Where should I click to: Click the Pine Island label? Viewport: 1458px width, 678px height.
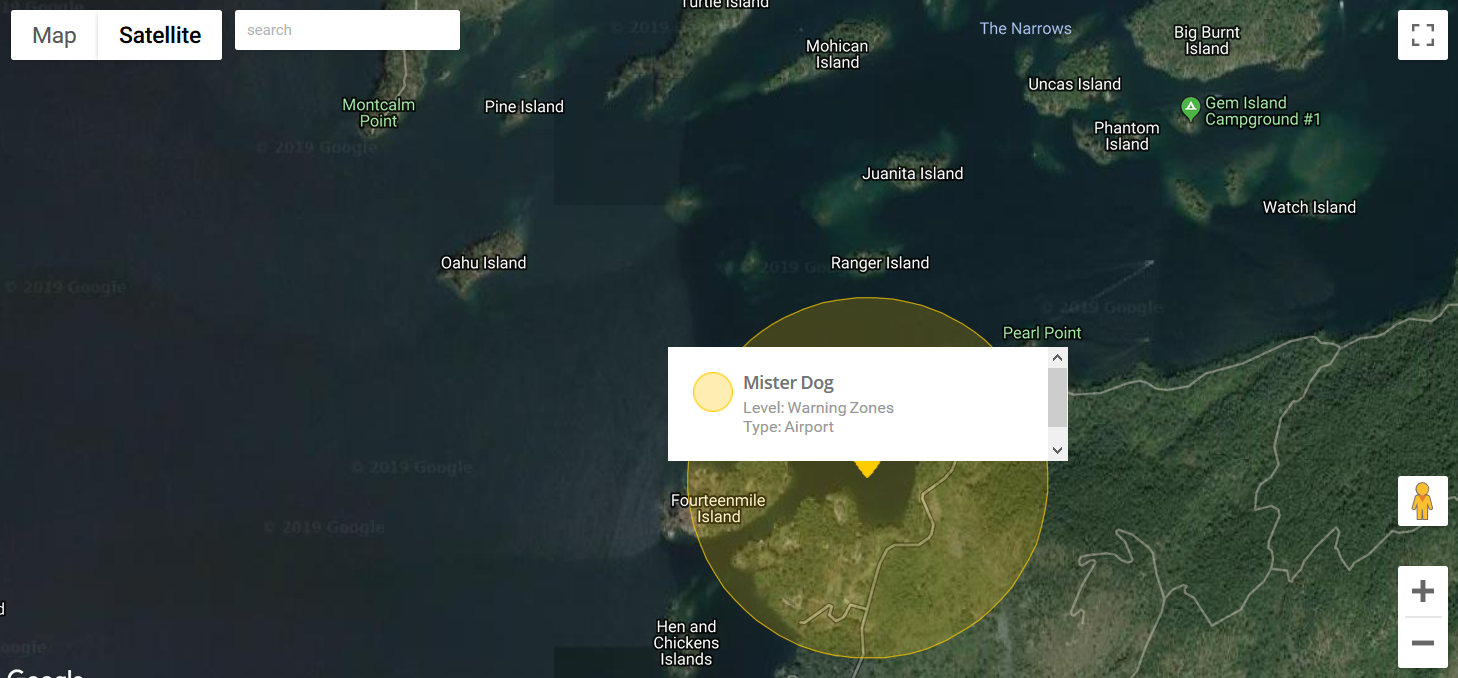[524, 107]
